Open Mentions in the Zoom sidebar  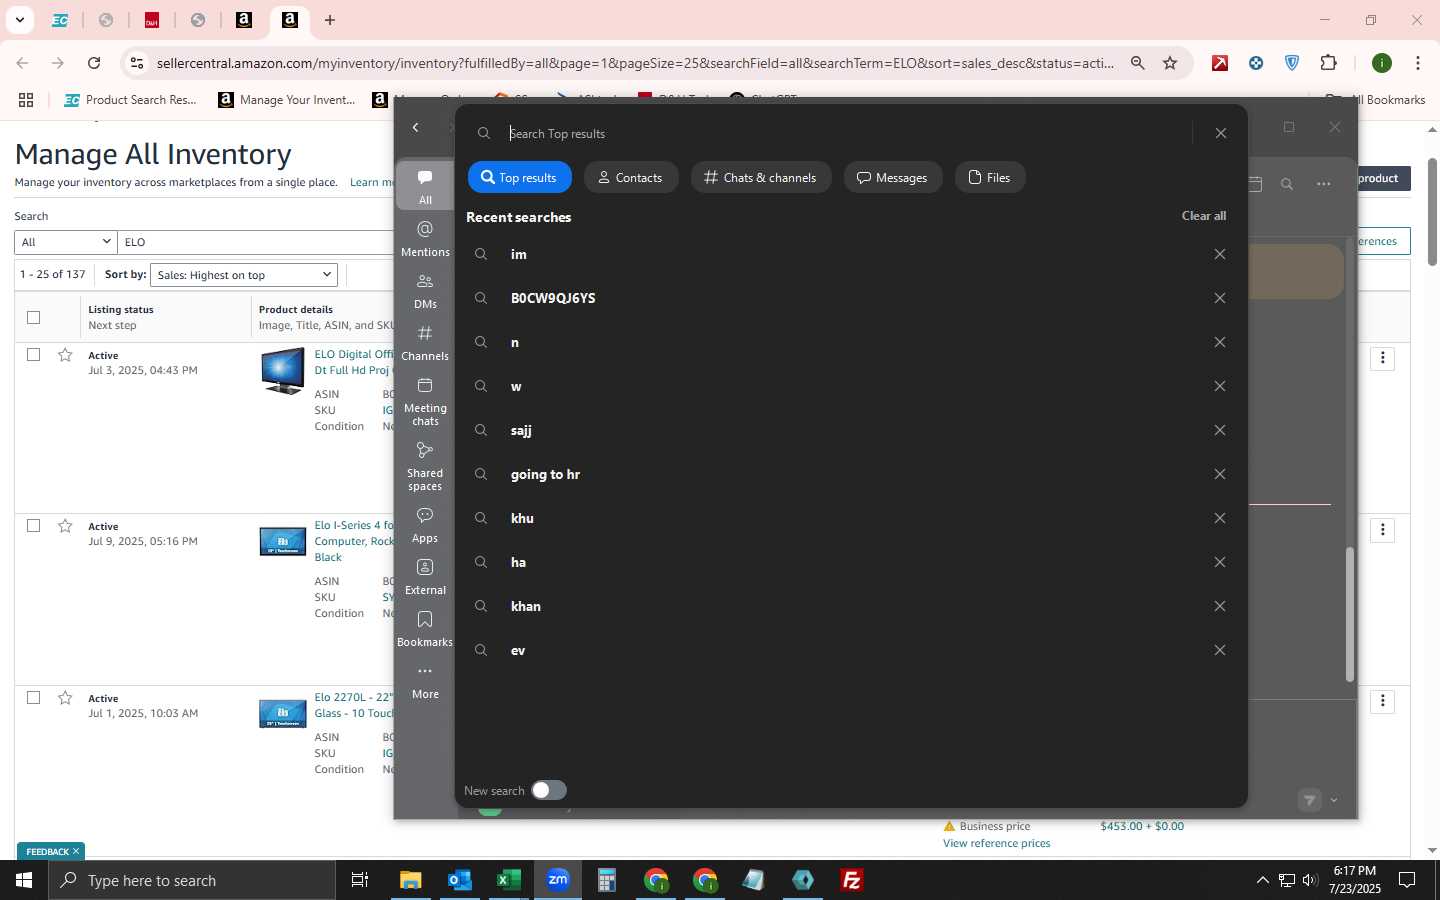425,239
